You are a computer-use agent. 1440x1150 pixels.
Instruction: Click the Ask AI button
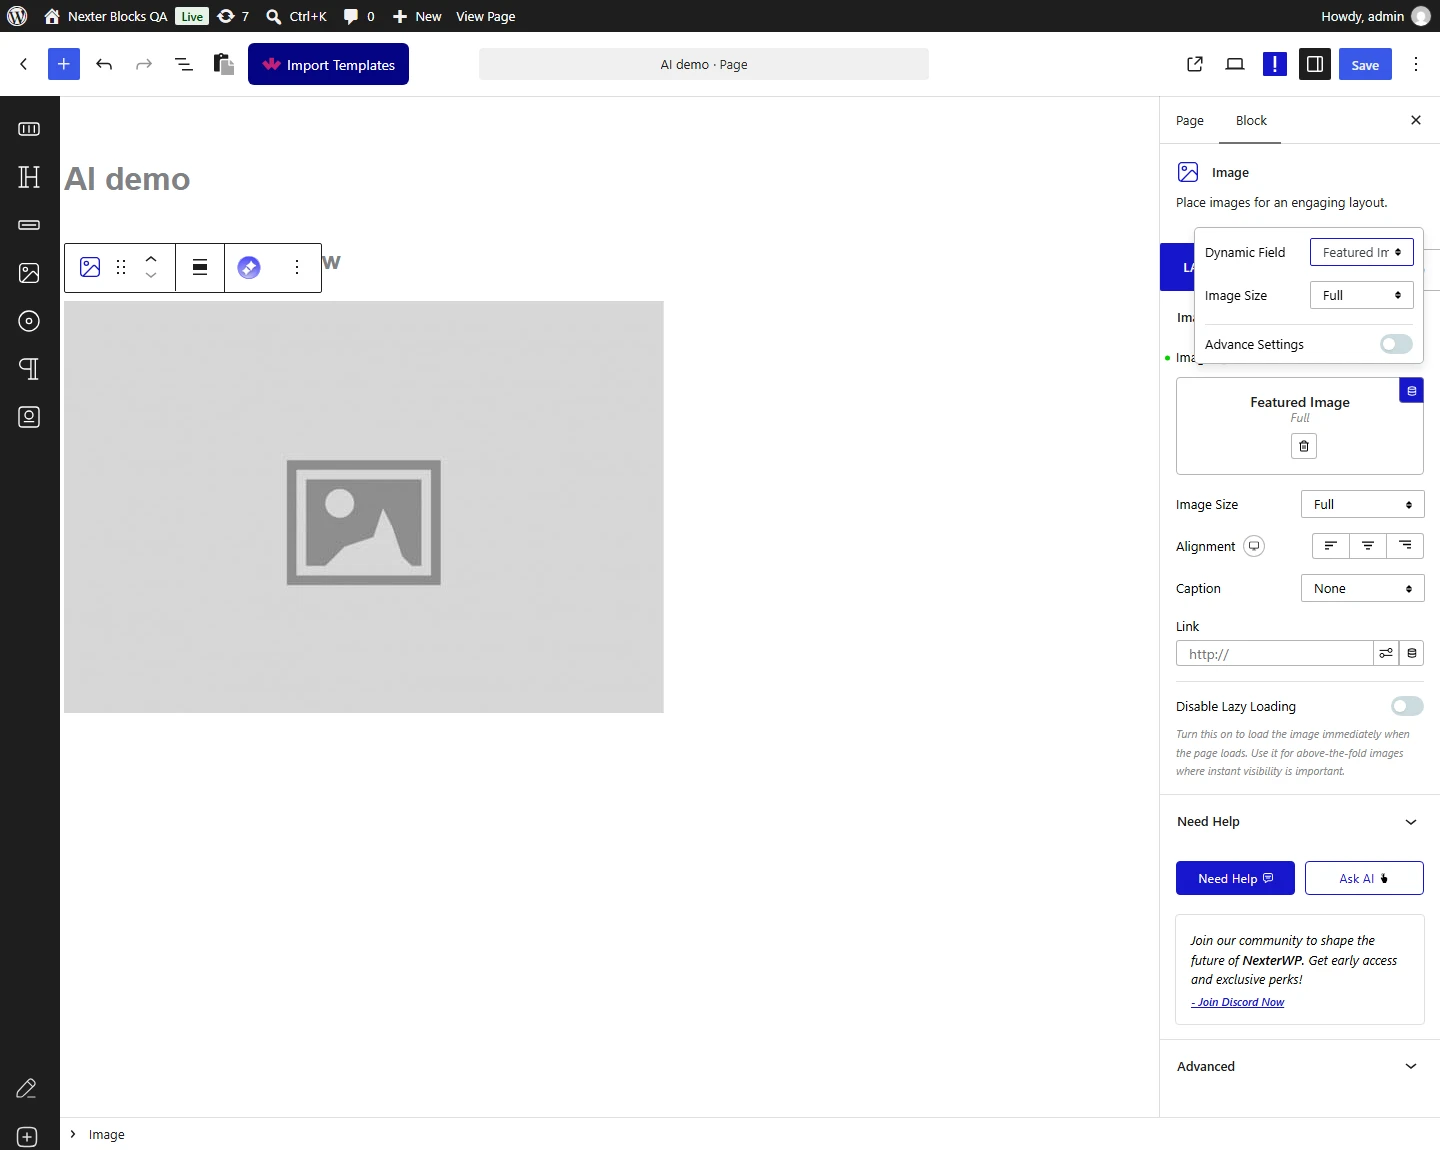click(1364, 878)
